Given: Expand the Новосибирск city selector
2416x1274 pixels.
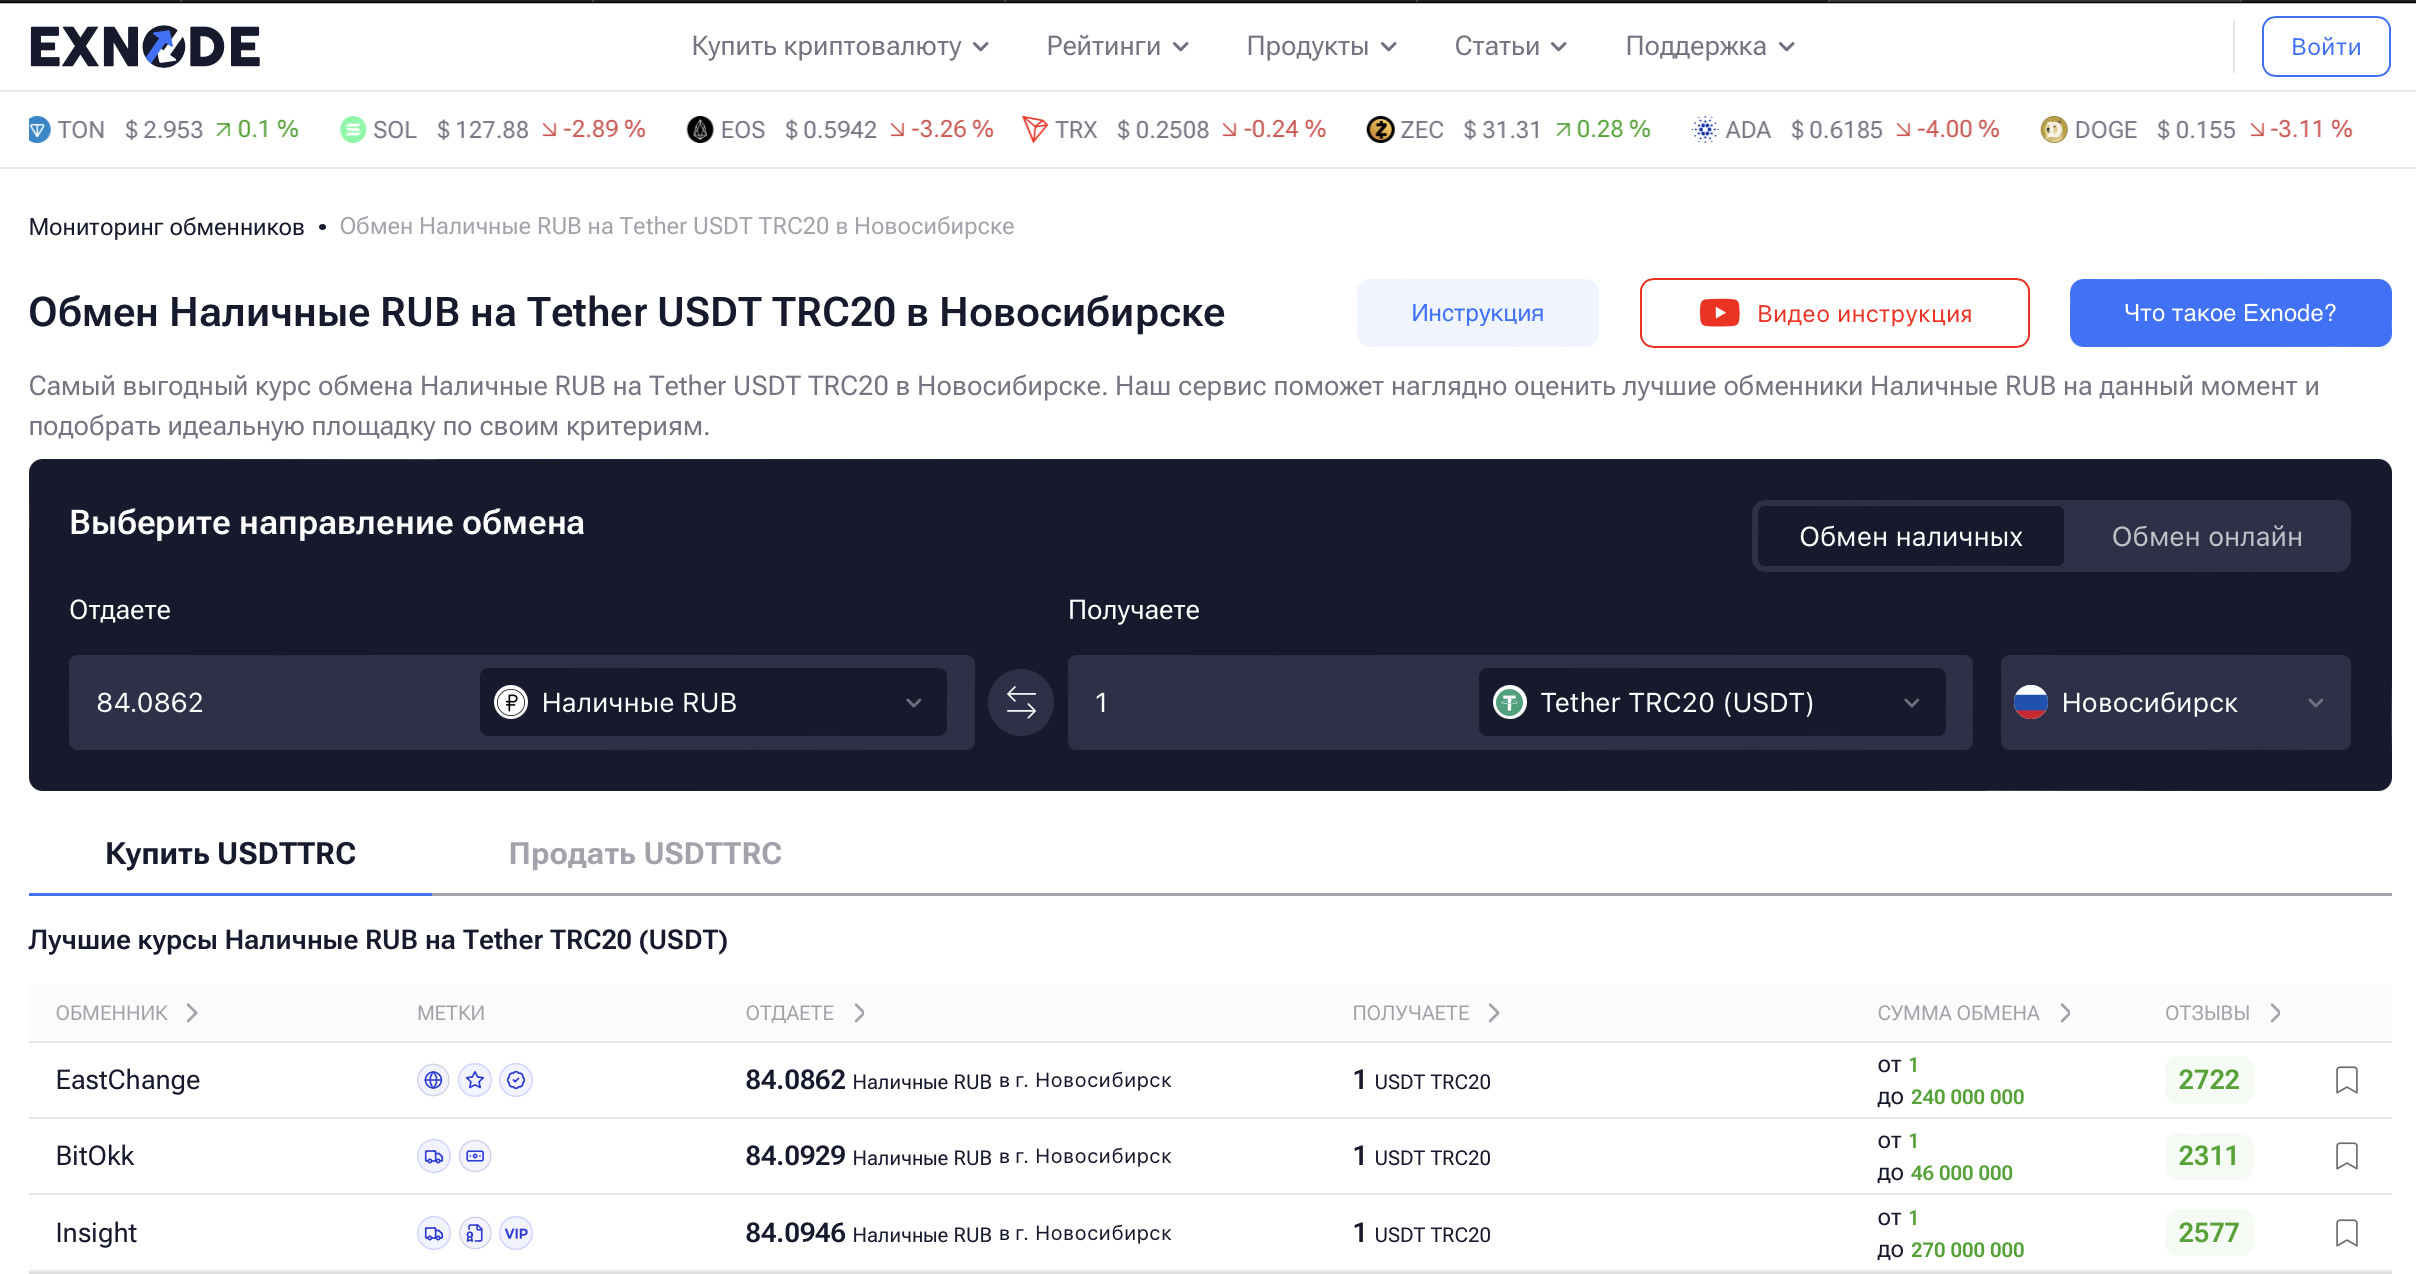Looking at the screenshot, I should point(2174,702).
